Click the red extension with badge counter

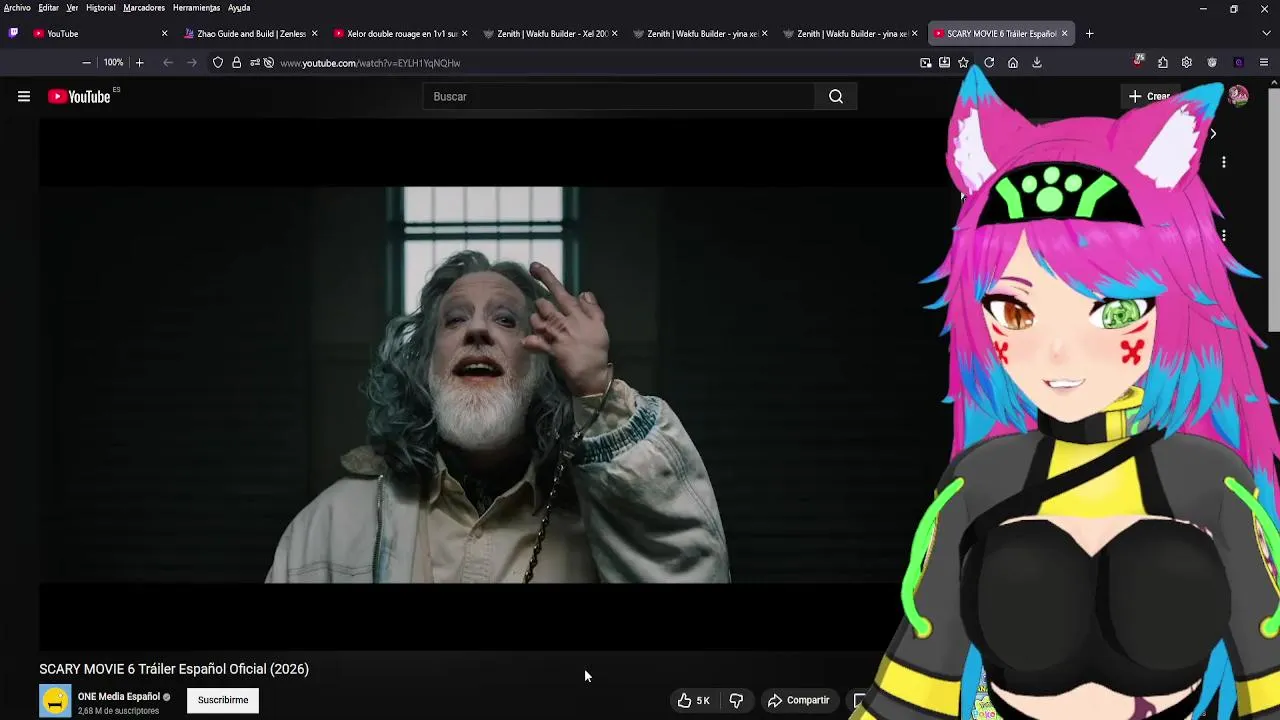(x=1138, y=62)
